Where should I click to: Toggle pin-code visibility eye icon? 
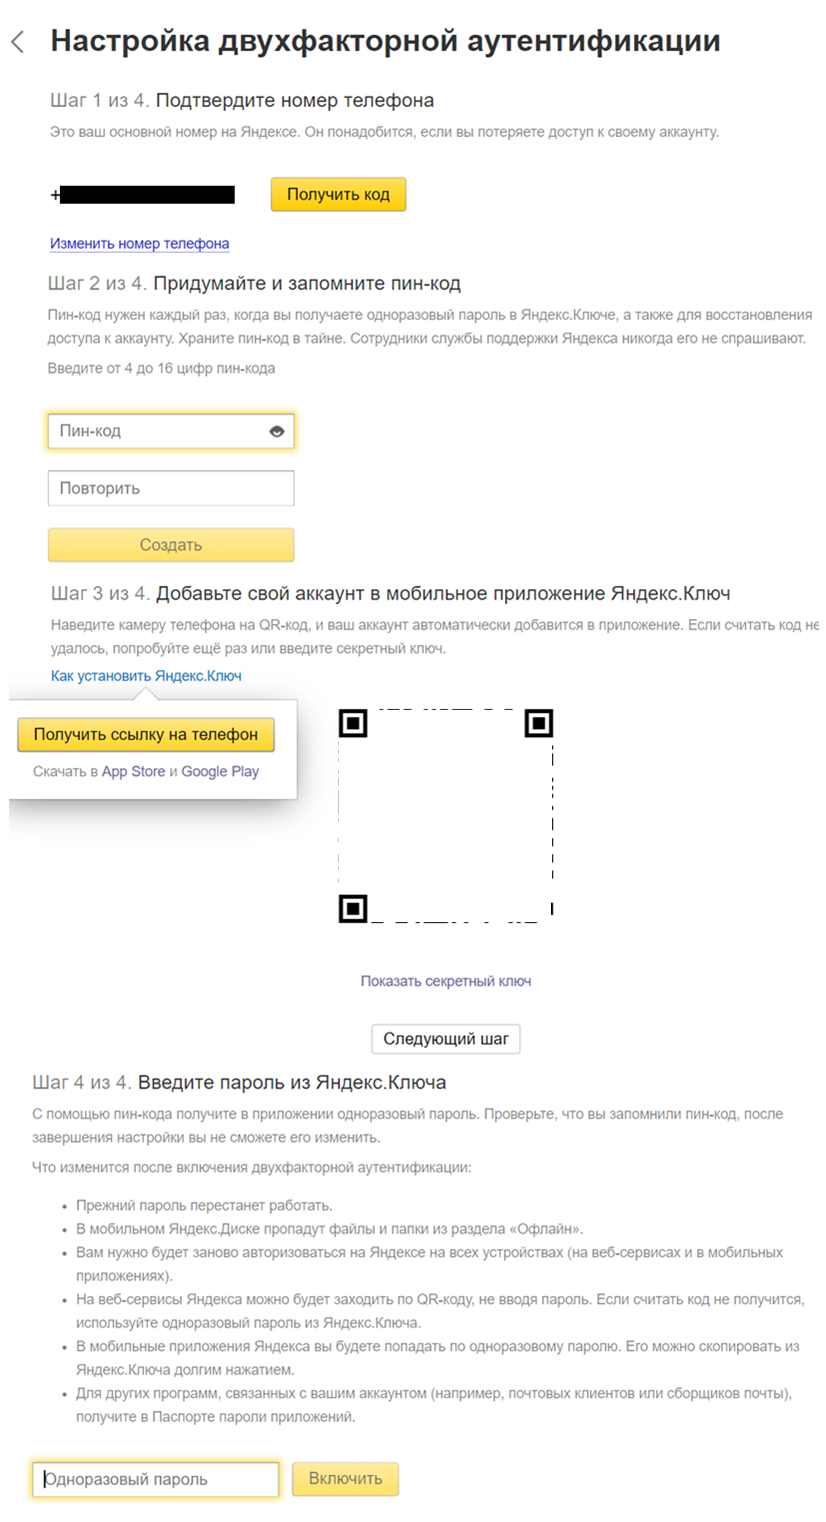click(x=277, y=432)
